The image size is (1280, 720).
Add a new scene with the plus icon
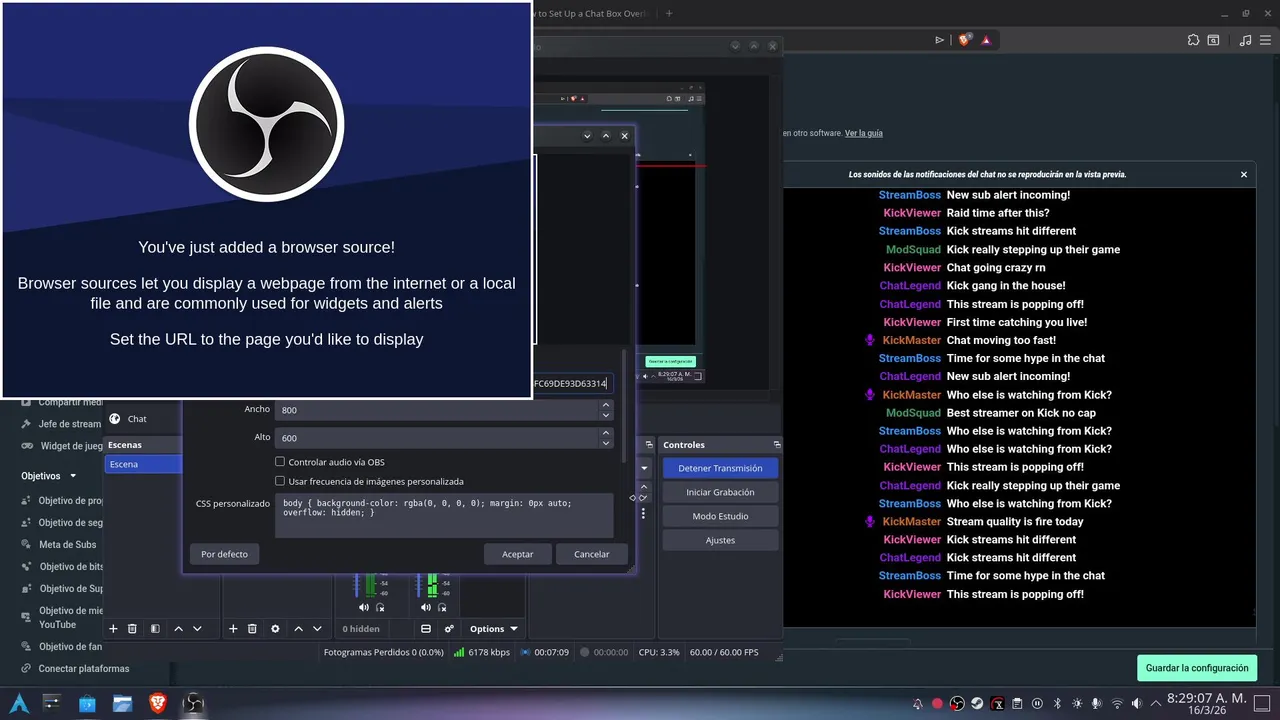click(x=113, y=629)
